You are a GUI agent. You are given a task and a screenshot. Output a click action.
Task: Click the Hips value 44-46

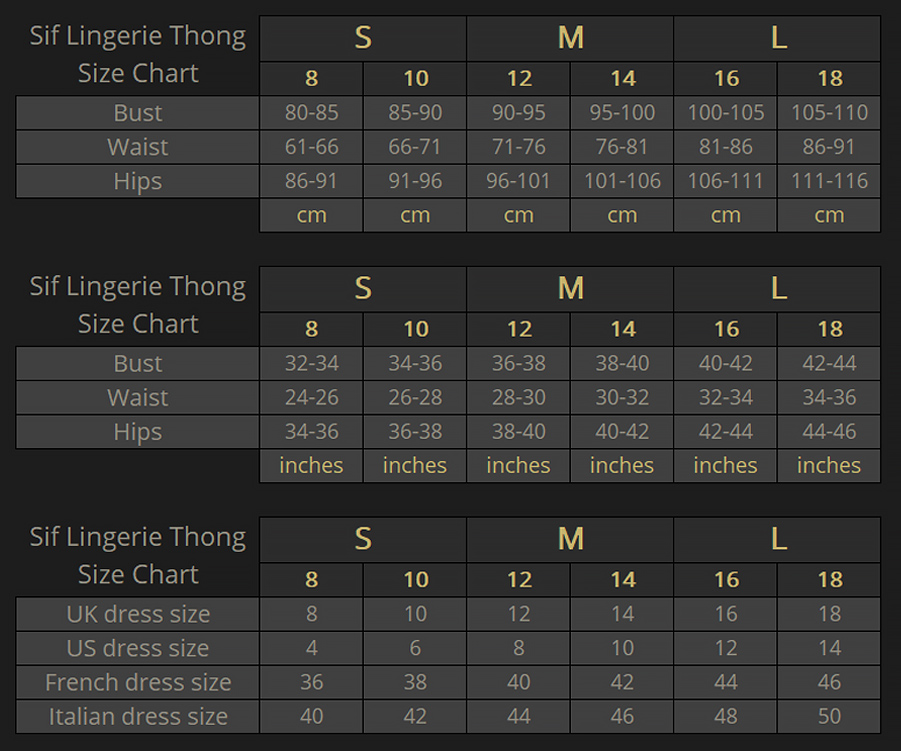tap(829, 432)
